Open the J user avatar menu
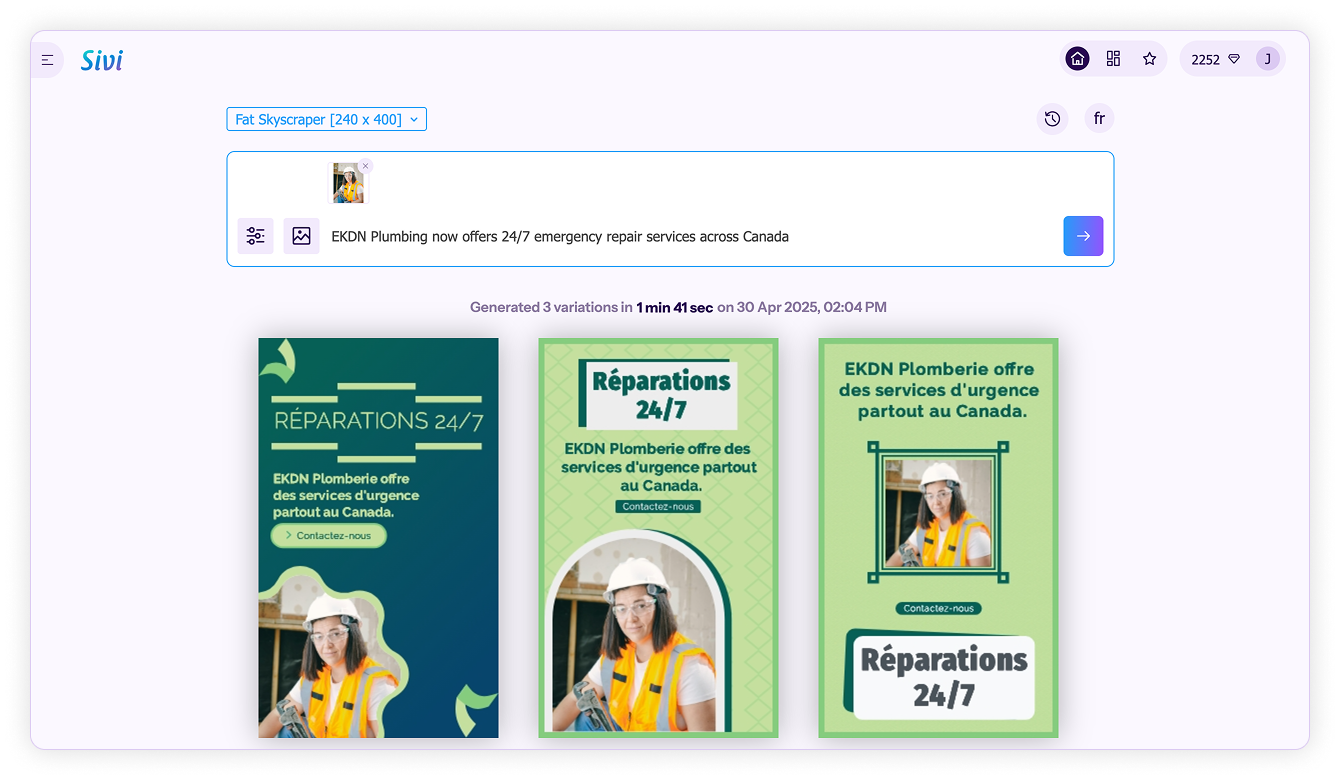Viewport: 1340px width, 780px height. 1267,59
